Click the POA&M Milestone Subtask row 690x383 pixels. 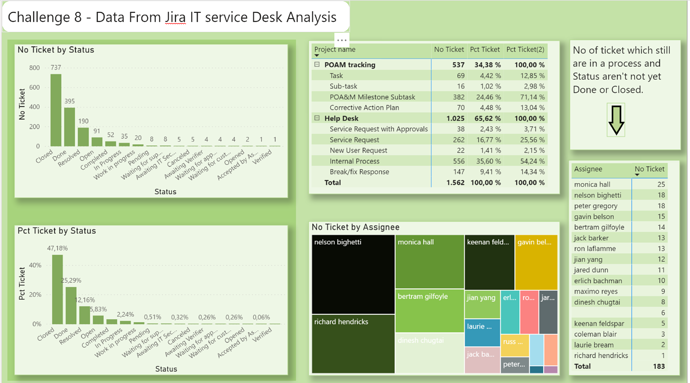(429, 97)
